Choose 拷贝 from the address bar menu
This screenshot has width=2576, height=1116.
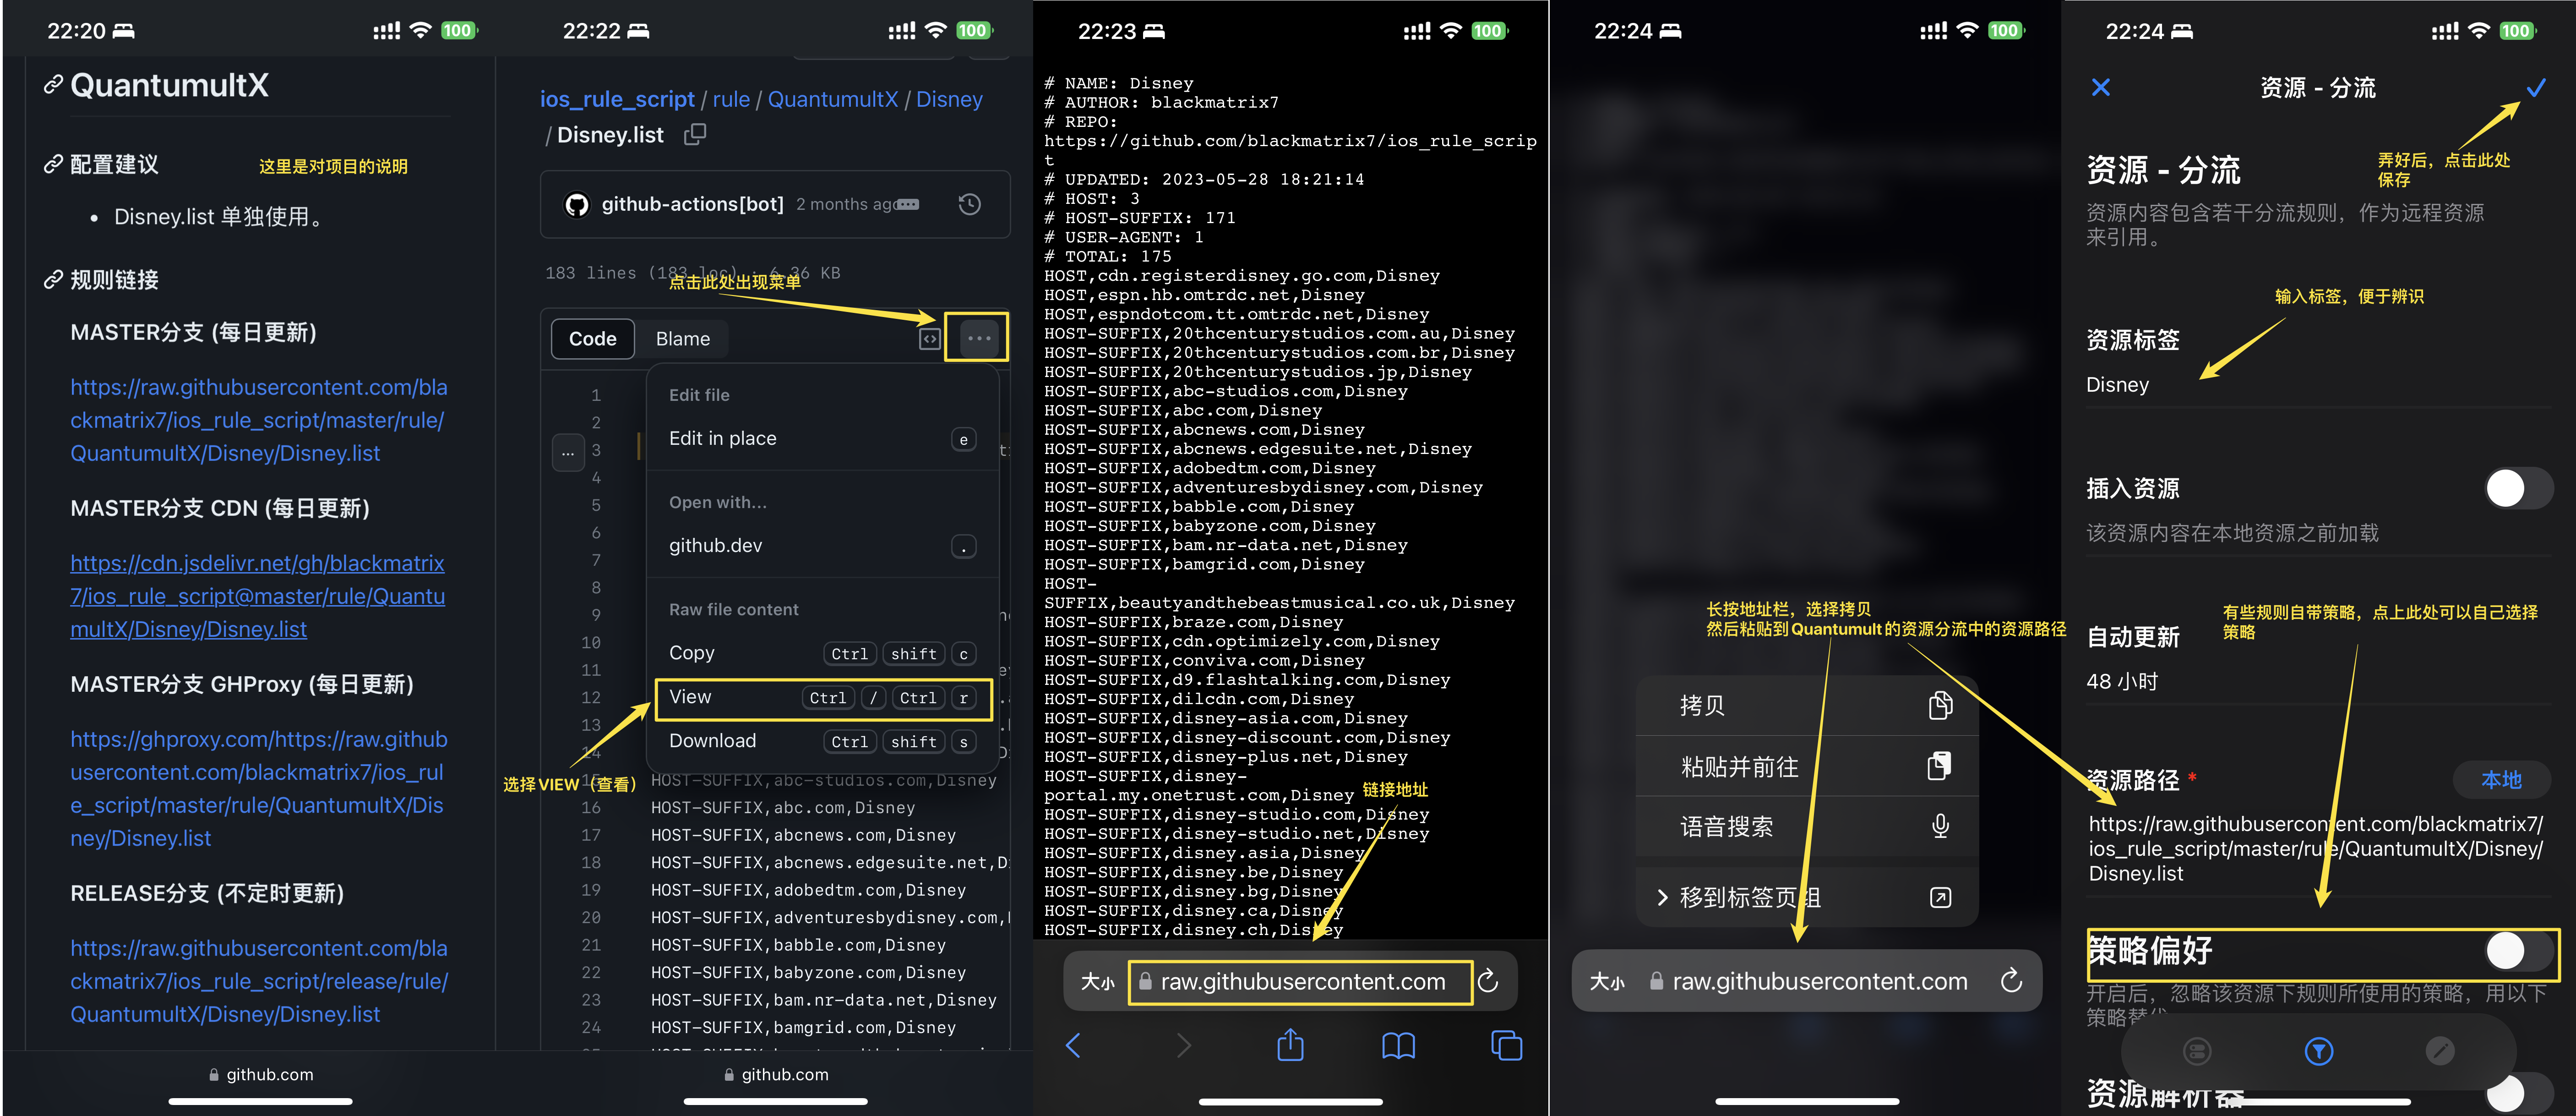pos(1806,705)
